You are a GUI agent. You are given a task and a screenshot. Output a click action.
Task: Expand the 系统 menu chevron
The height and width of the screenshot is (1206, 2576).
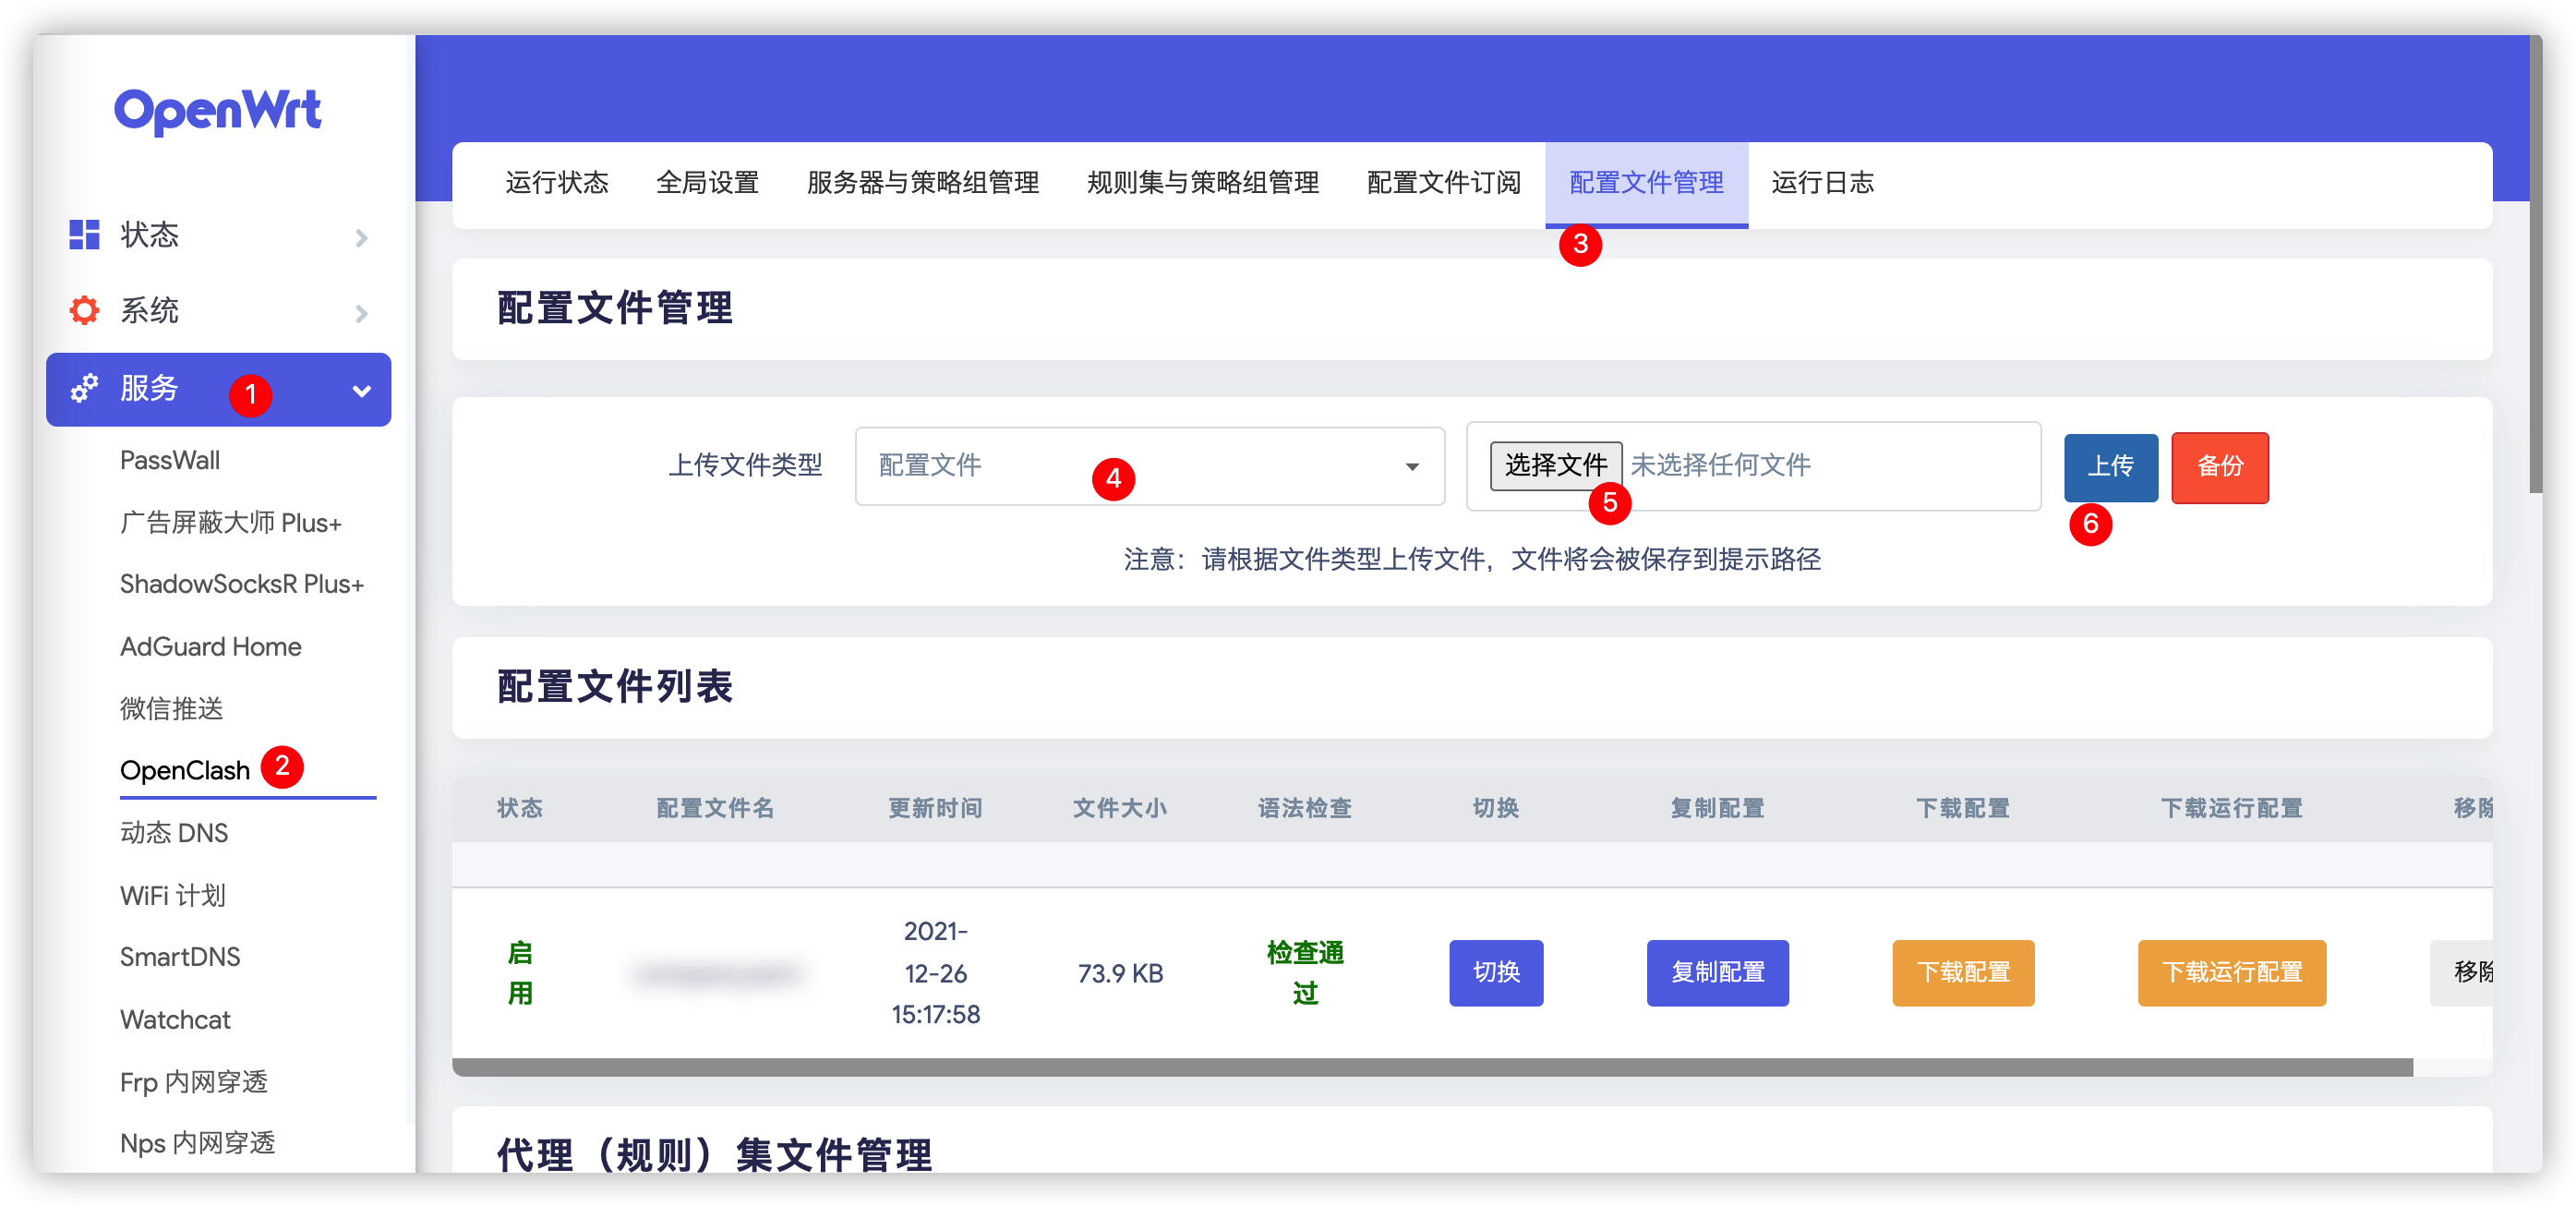click(361, 314)
